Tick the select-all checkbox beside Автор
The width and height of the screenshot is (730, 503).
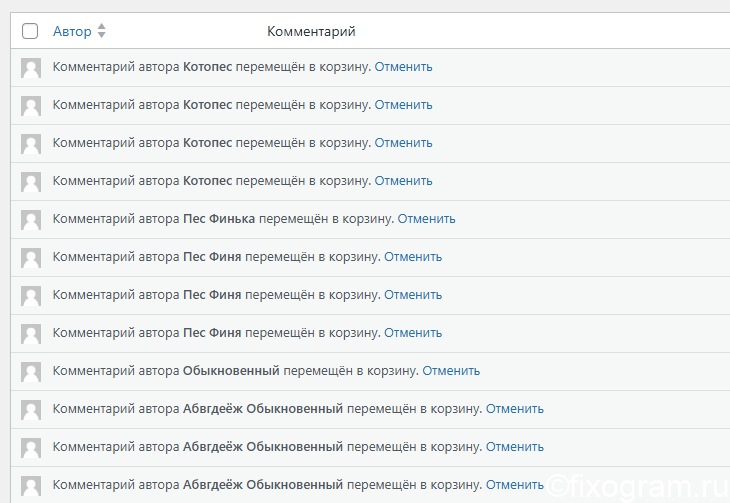(30, 31)
